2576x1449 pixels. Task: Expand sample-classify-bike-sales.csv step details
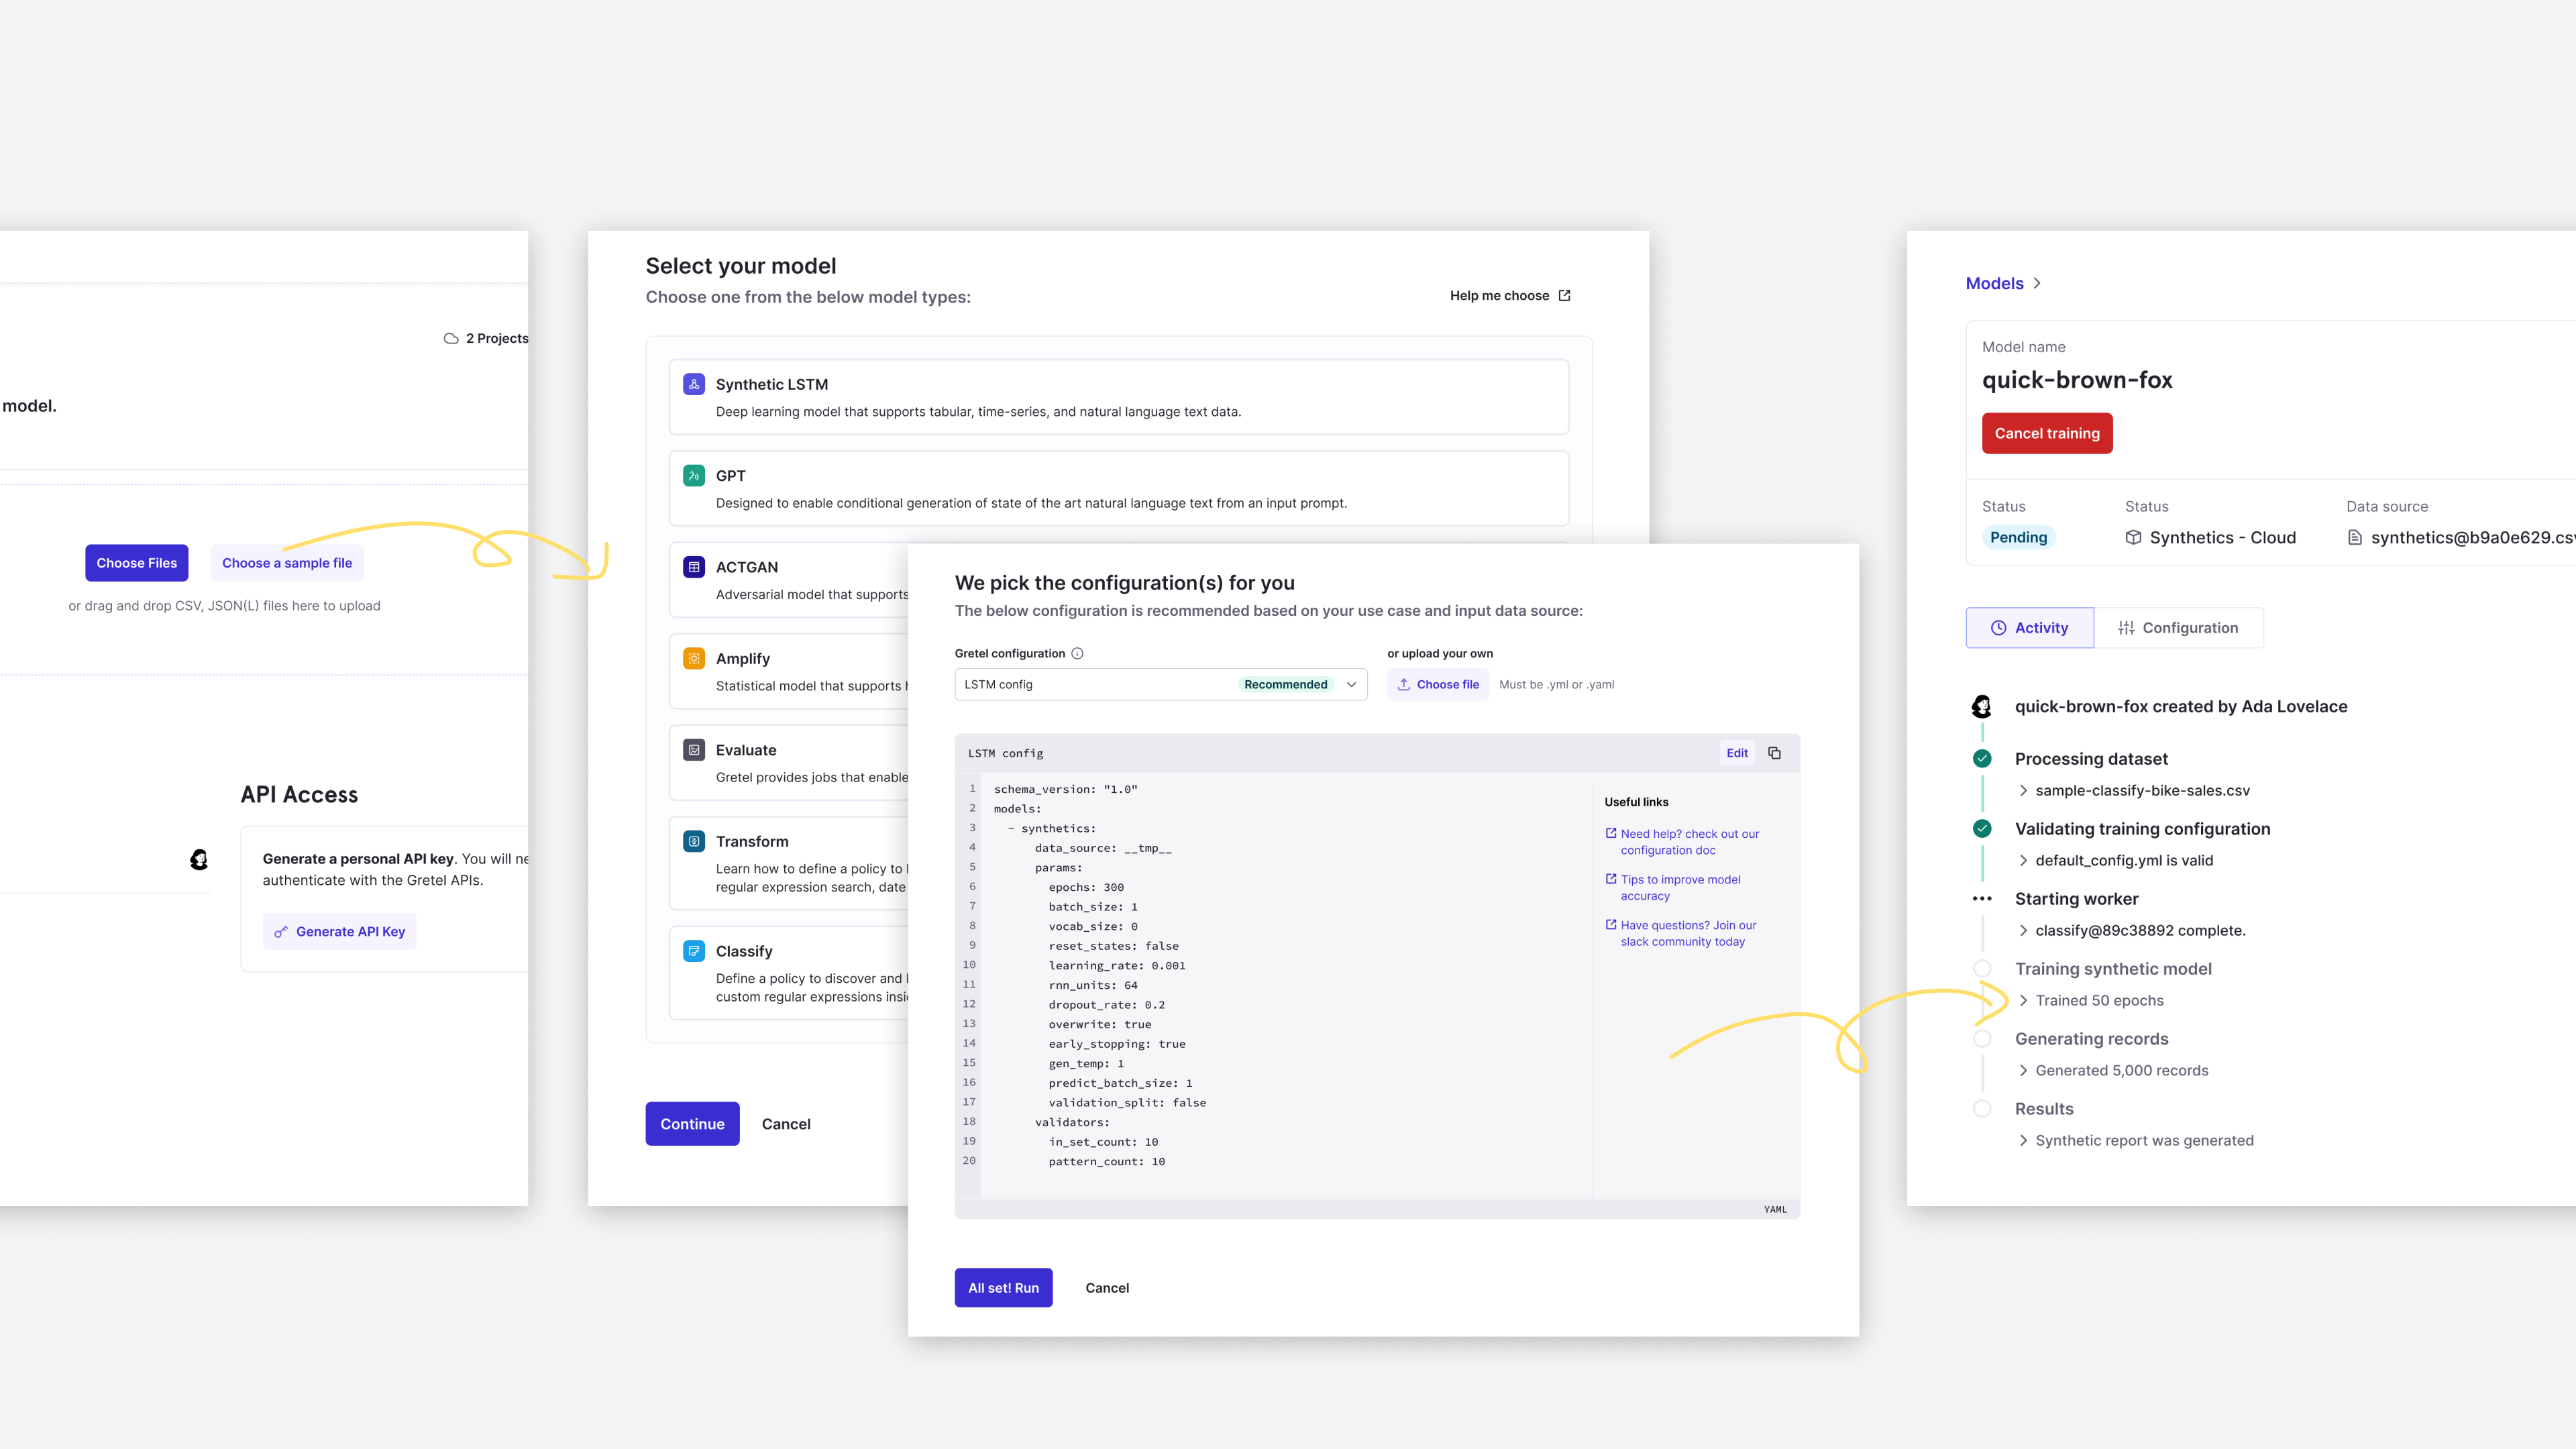[2023, 791]
